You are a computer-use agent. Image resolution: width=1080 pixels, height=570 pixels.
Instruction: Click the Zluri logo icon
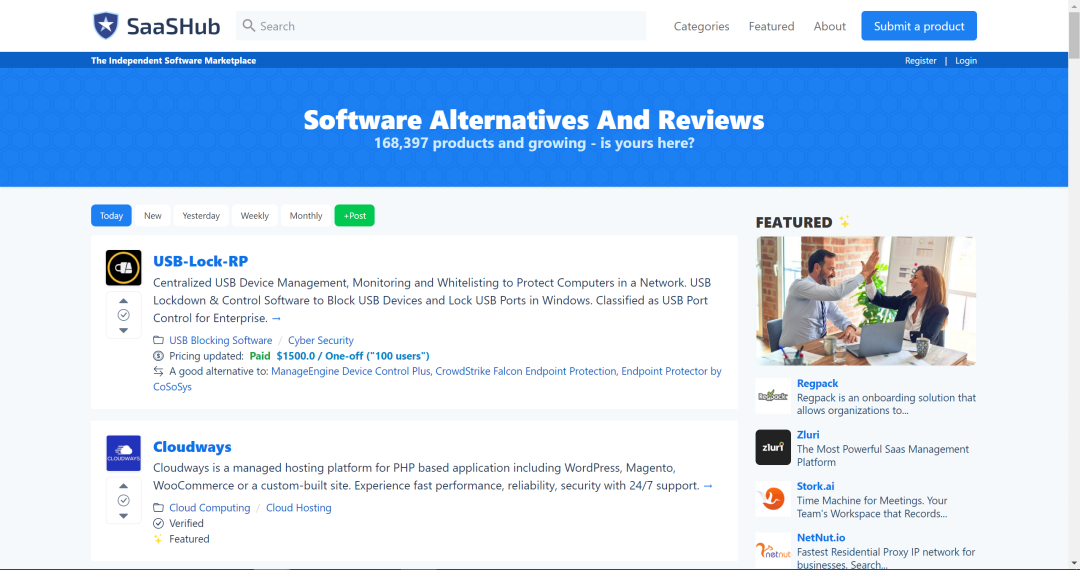pyautogui.click(x=773, y=447)
